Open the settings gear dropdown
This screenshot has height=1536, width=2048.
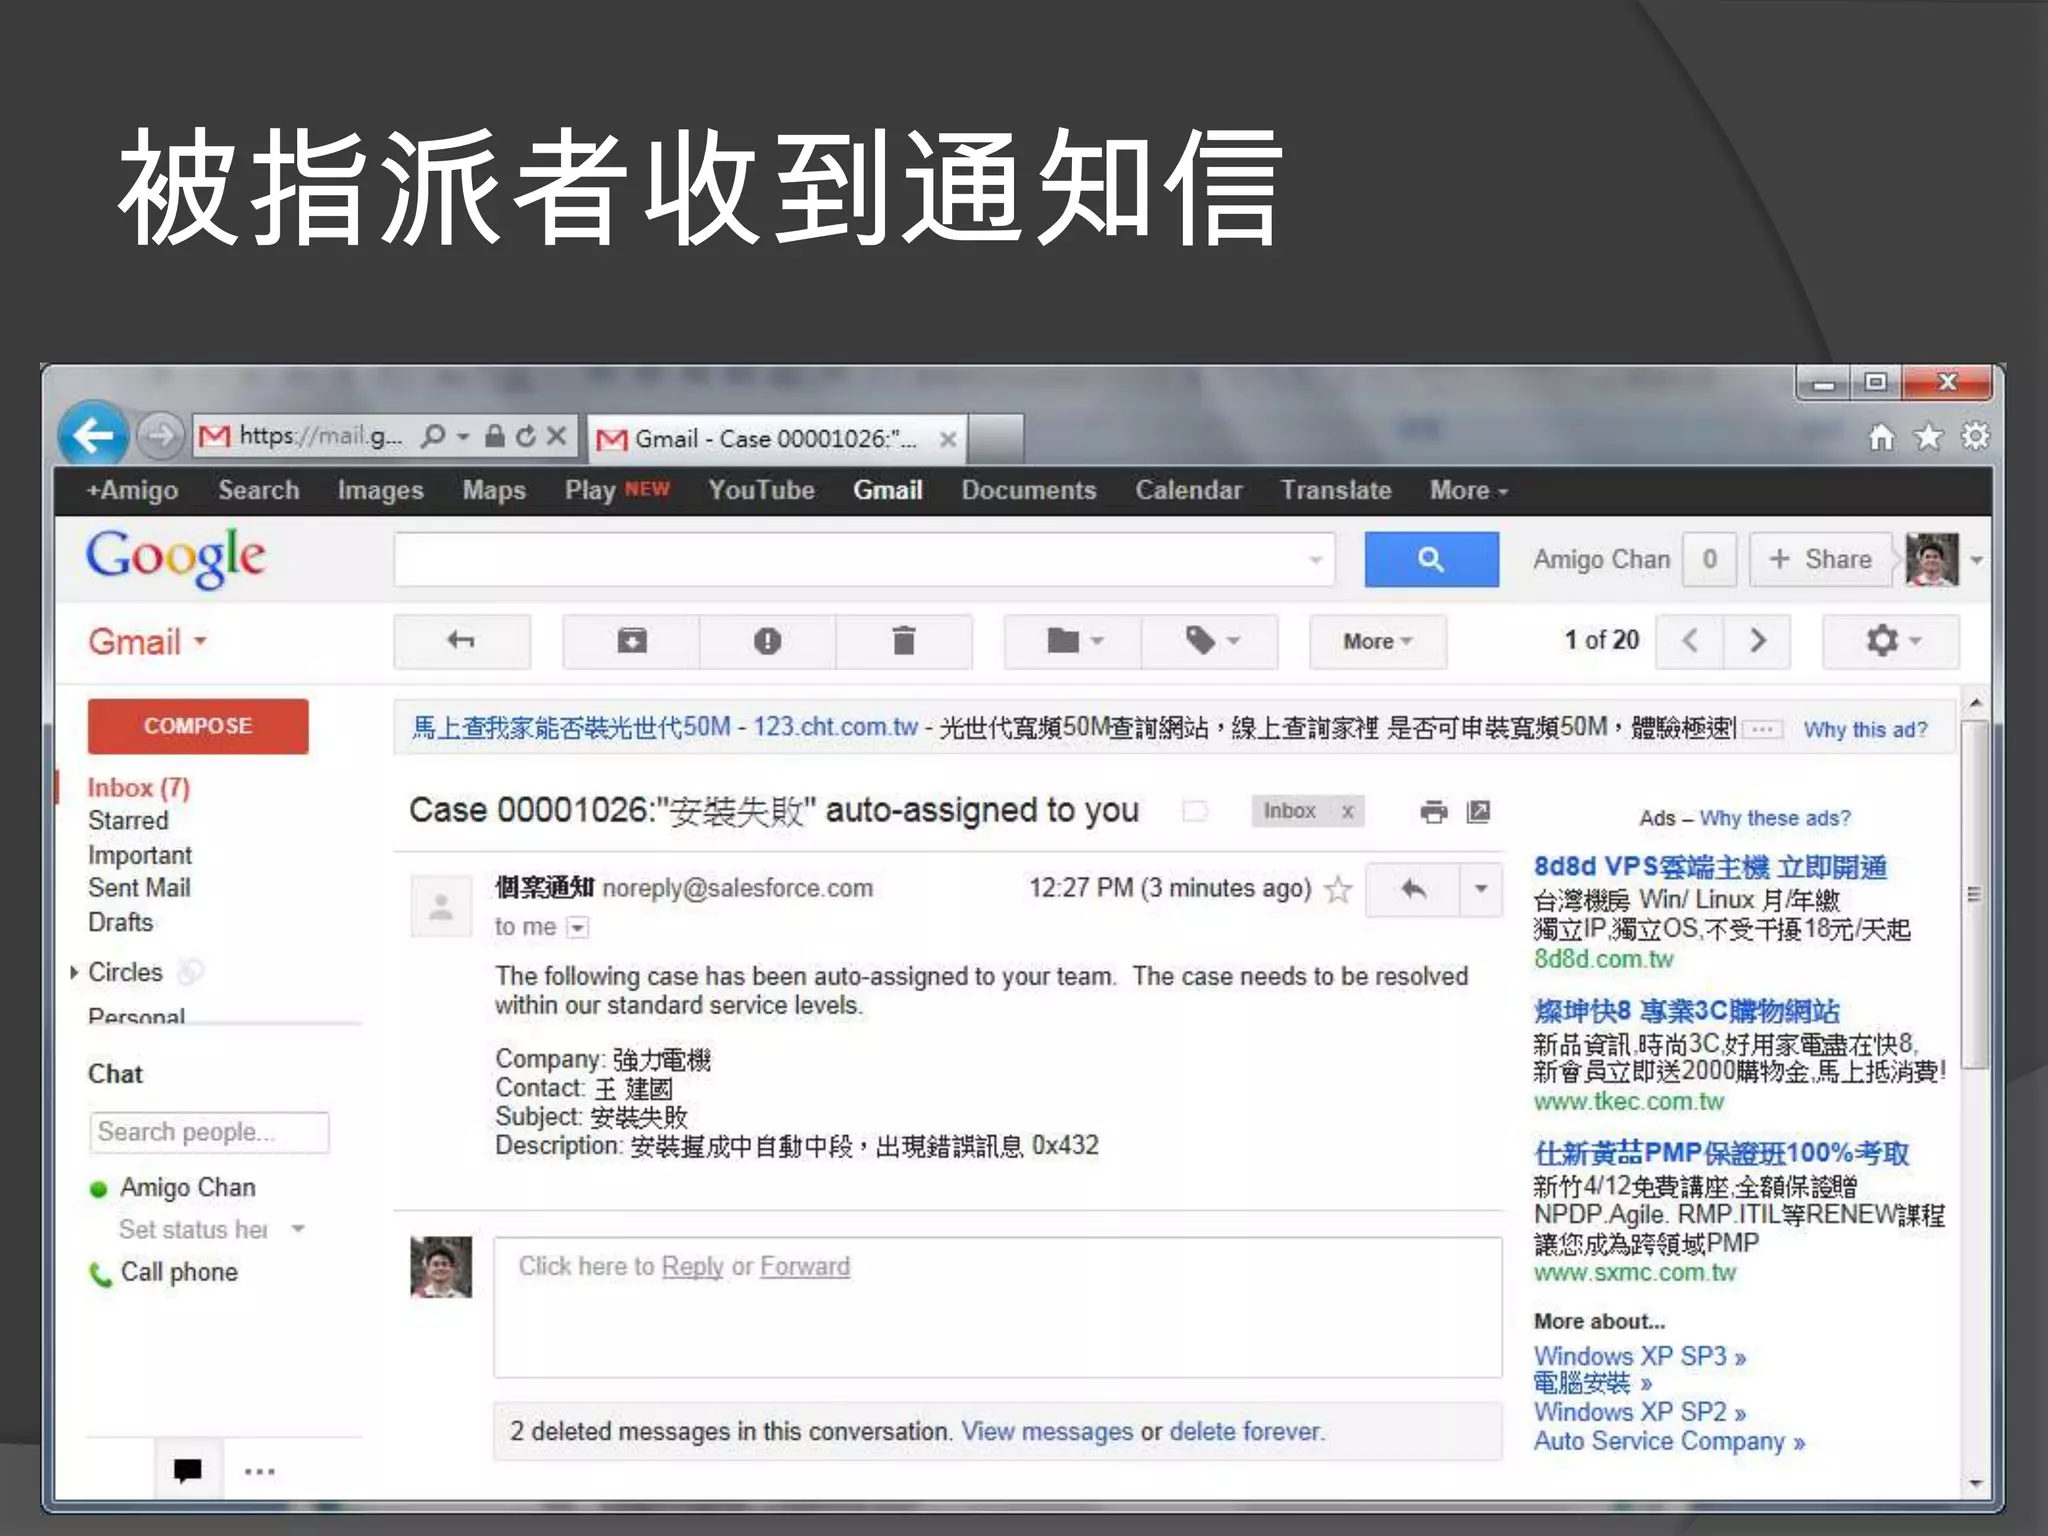[1891, 641]
